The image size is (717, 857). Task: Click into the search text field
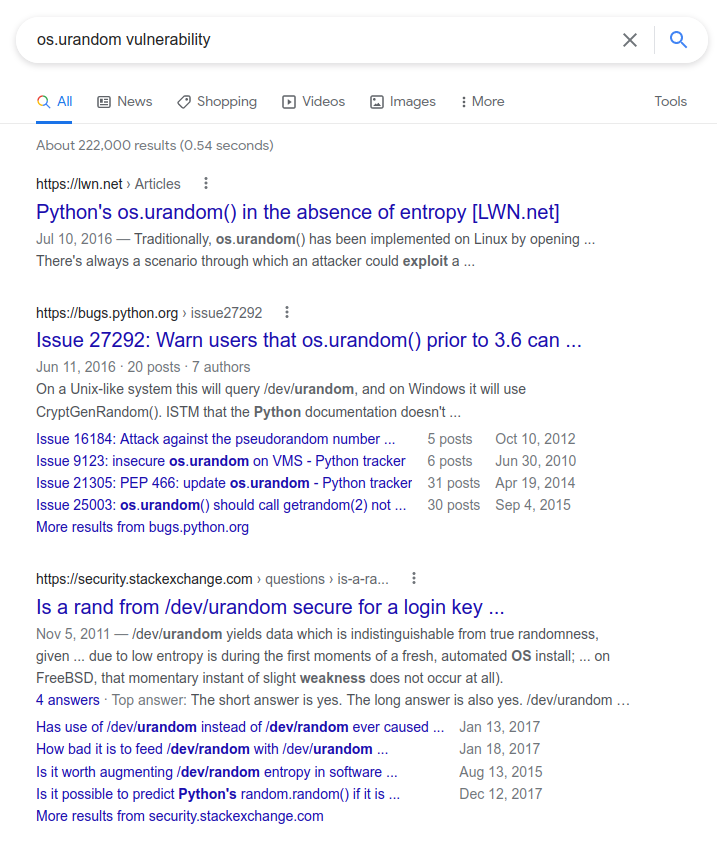click(x=322, y=40)
